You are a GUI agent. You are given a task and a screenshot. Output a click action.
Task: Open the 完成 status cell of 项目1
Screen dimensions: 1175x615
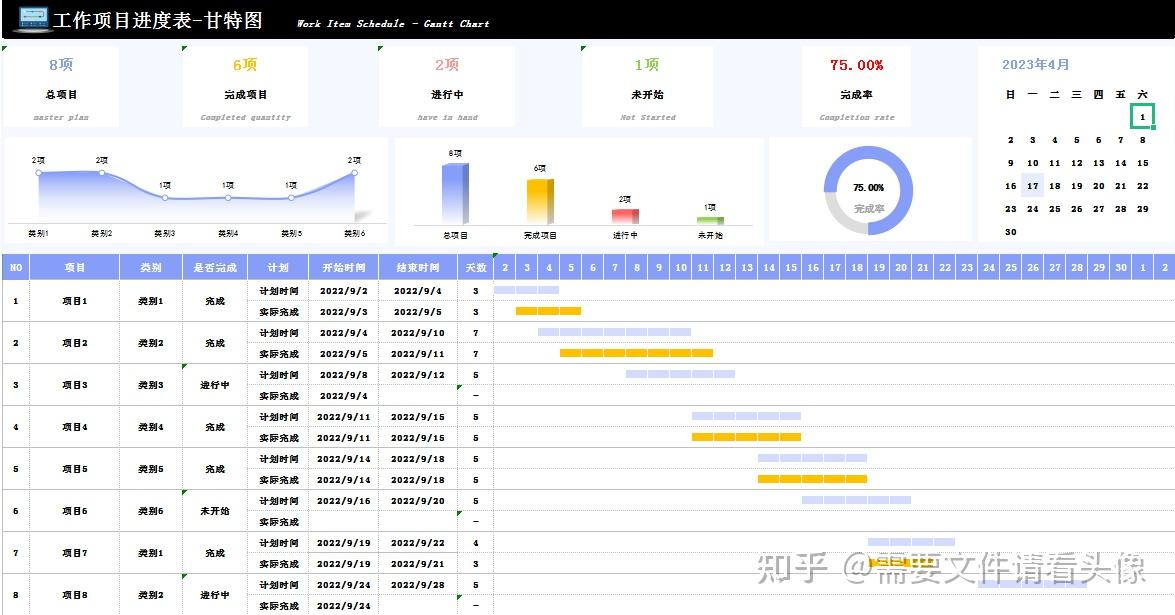tap(215, 301)
